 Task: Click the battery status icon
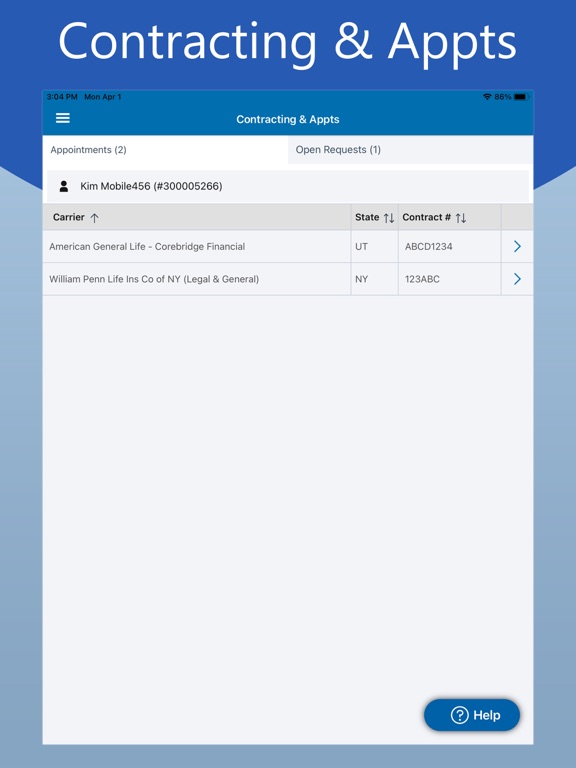(521, 96)
